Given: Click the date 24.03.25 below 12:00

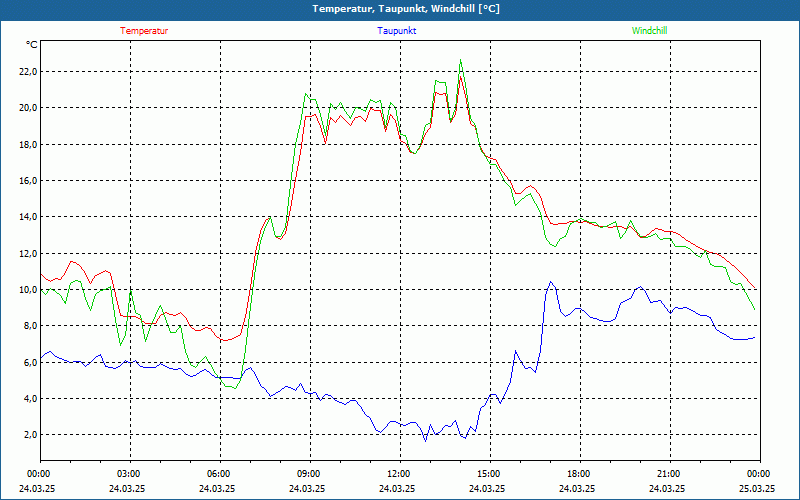Looking at the screenshot, I should [397, 488].
